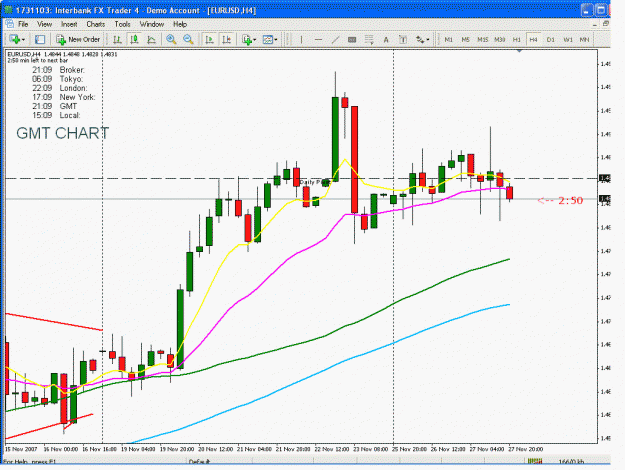Switch to line chart type
This screenshot has width=625, height=470.
coord(151,39)
